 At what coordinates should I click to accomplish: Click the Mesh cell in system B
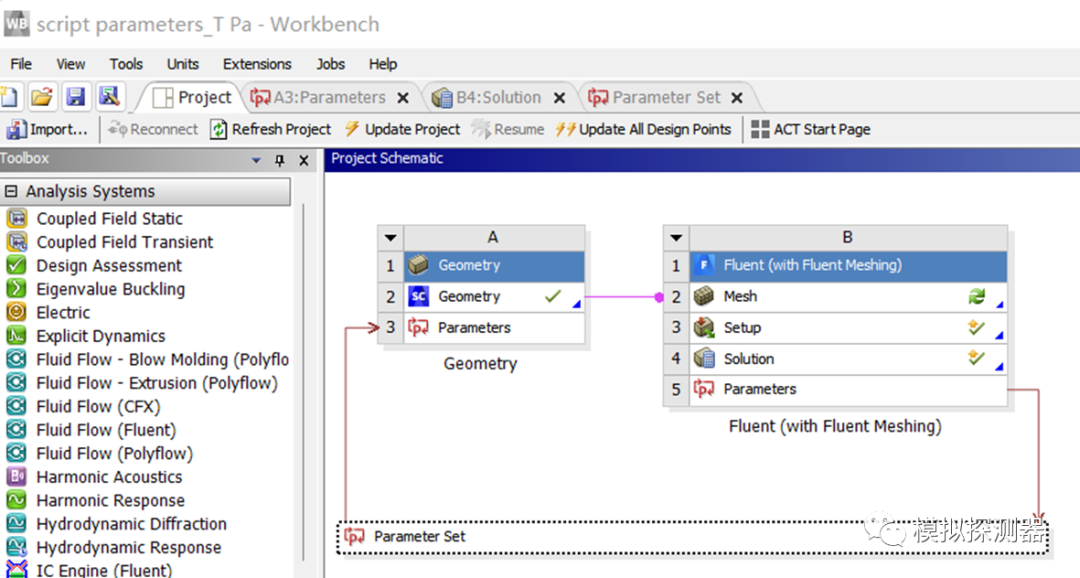[848, 296]
